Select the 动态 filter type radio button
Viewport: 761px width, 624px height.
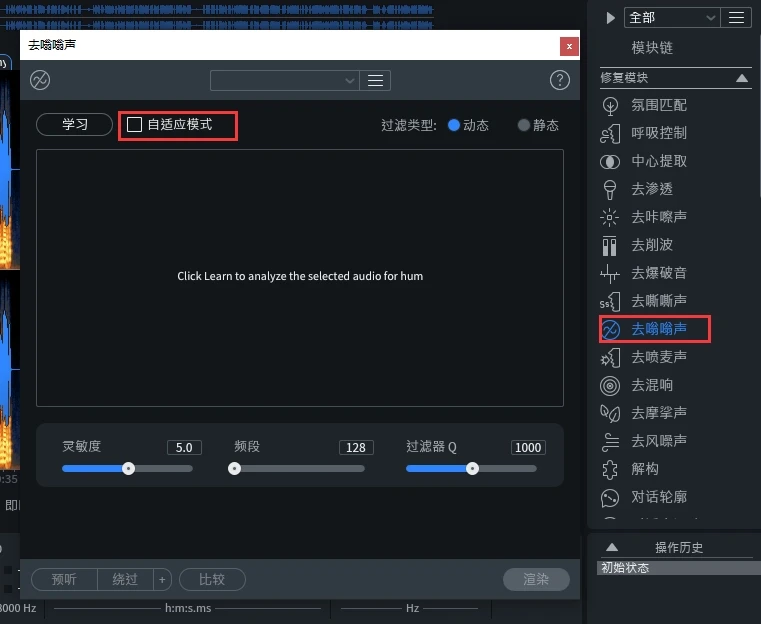click(454, 125)
